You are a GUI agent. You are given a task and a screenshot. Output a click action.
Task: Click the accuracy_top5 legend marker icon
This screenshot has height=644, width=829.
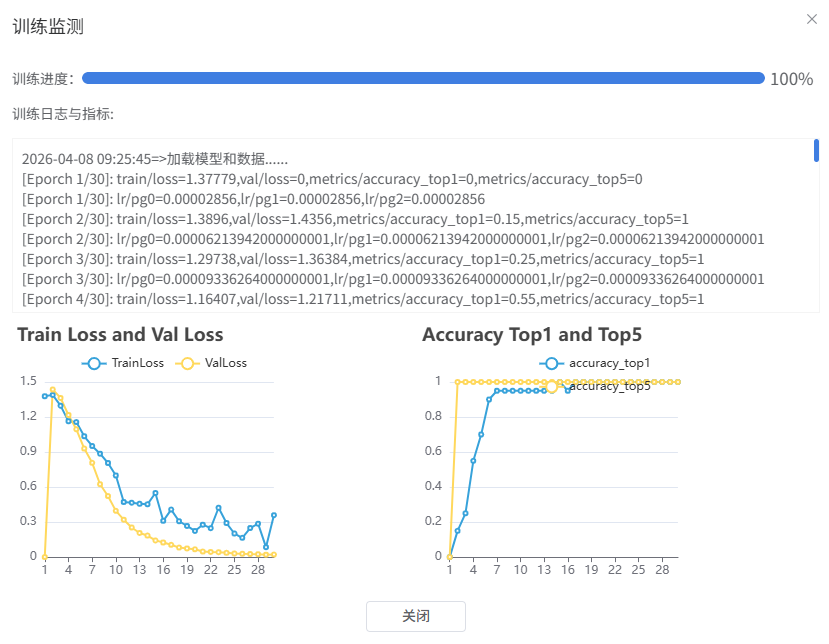pyautogui.click(x=552, y=386)
